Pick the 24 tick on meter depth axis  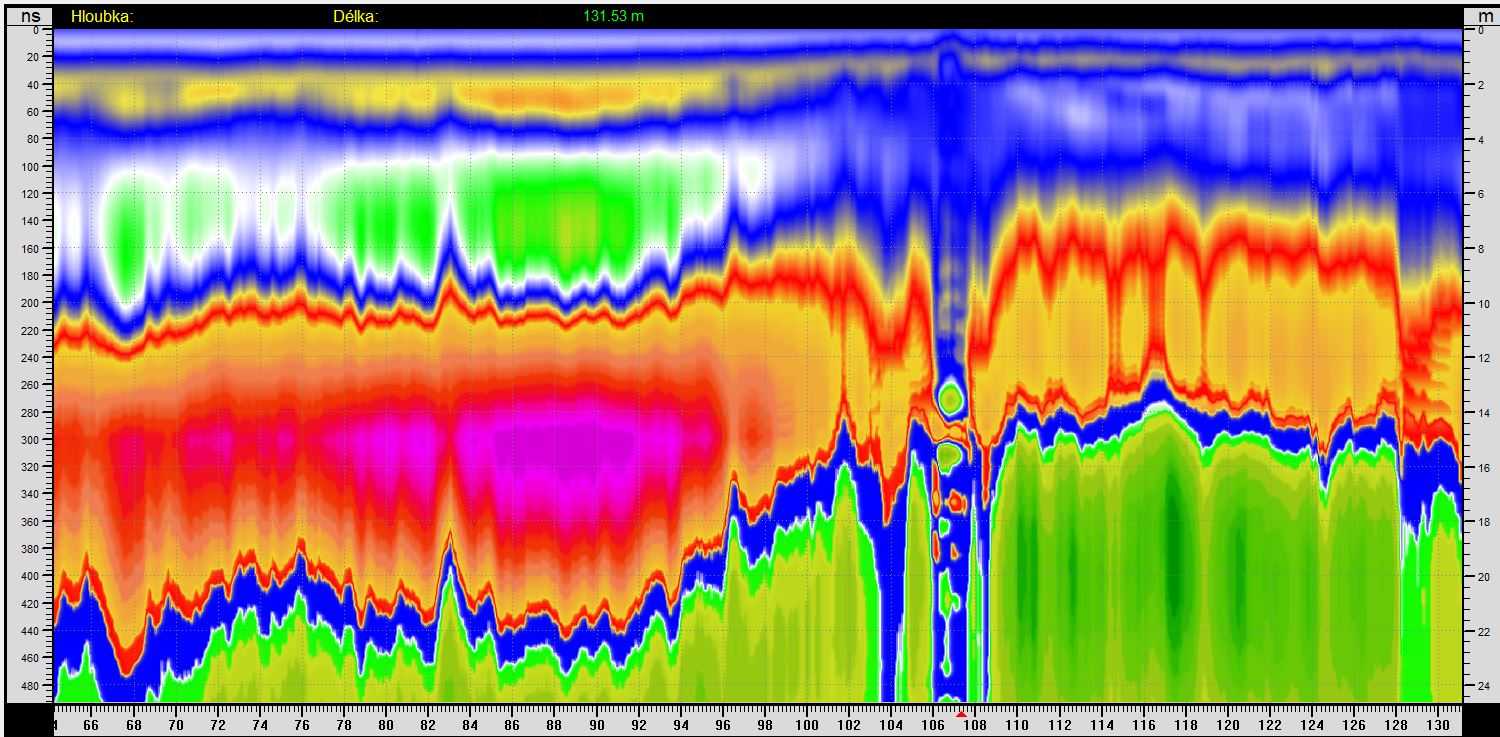point(1484,685)
